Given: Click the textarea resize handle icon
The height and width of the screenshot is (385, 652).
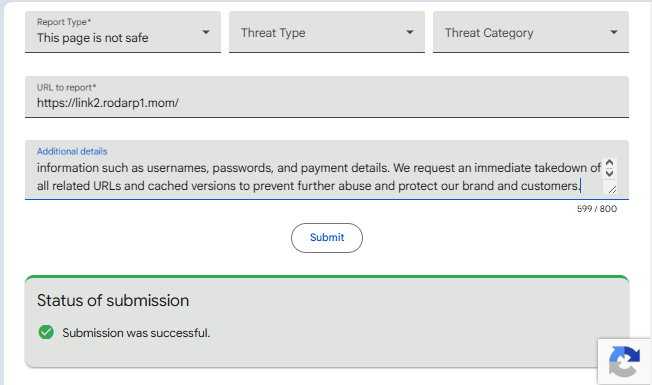Looking at the screenshot, I should tap(612, 189).
